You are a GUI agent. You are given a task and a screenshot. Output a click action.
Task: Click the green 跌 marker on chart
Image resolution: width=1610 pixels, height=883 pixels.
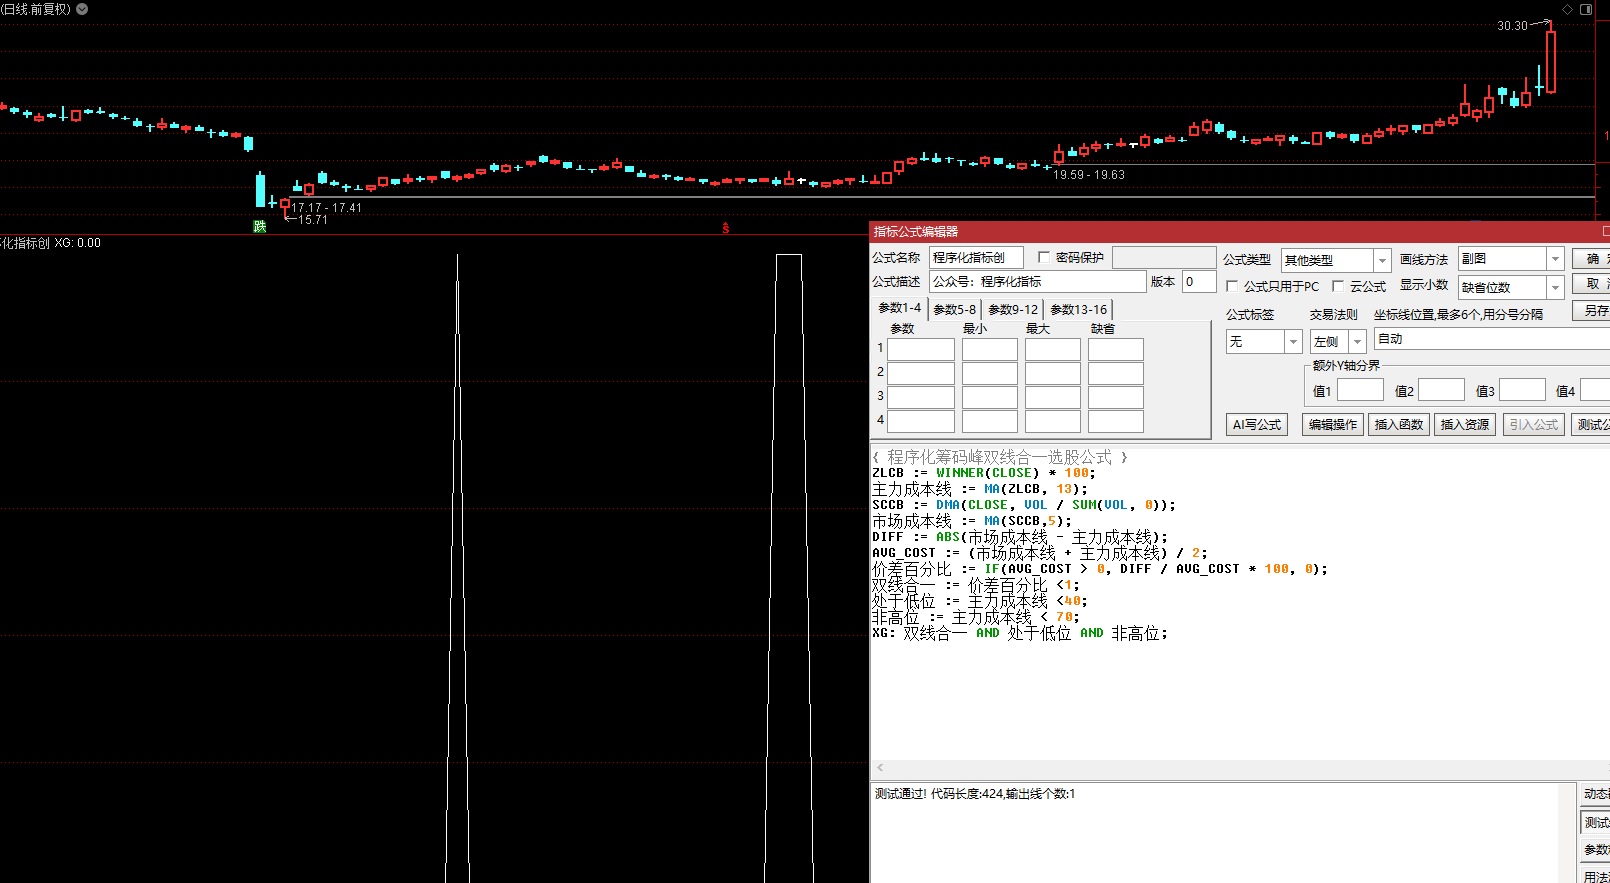click(260, 227)
